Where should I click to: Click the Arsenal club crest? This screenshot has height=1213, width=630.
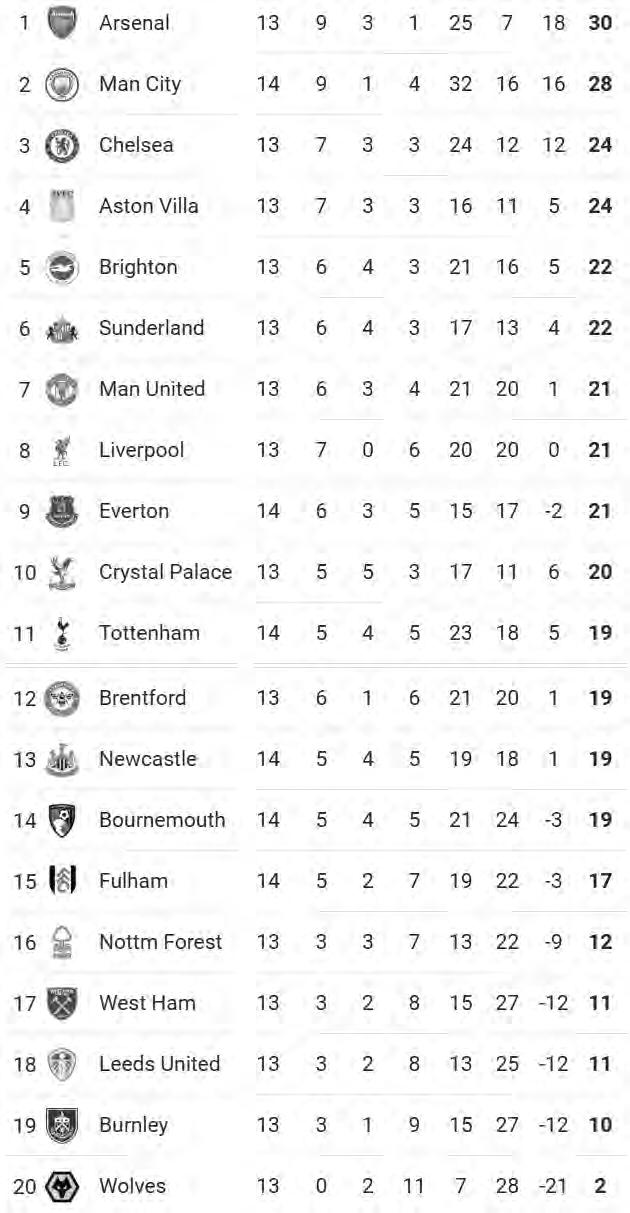click(62, 23)
